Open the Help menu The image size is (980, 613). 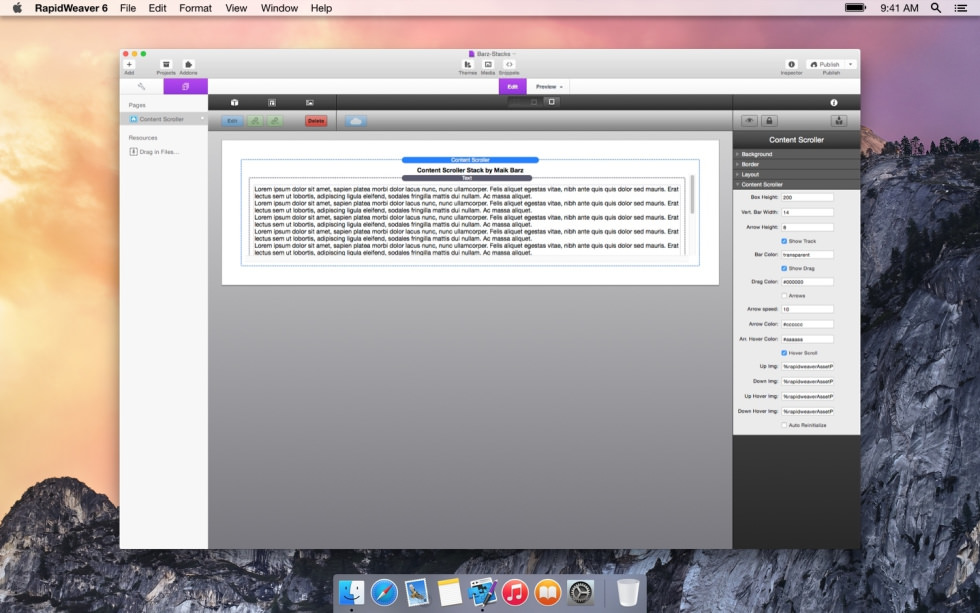point(321,8)
